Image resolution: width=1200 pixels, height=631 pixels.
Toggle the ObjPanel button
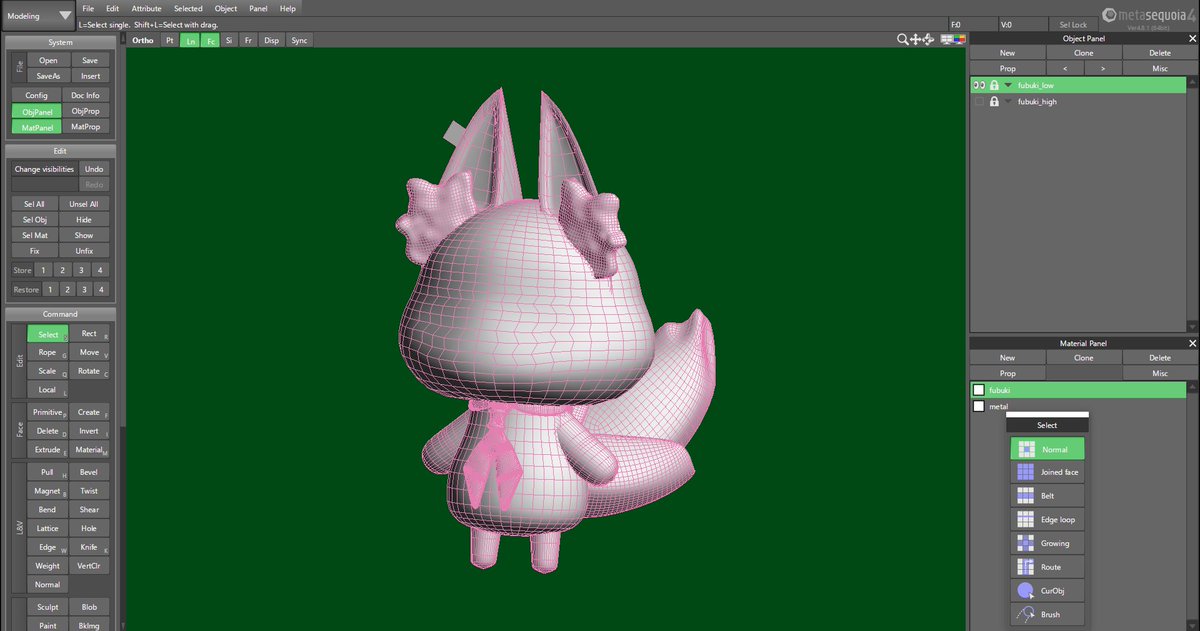tap(35, 112)
